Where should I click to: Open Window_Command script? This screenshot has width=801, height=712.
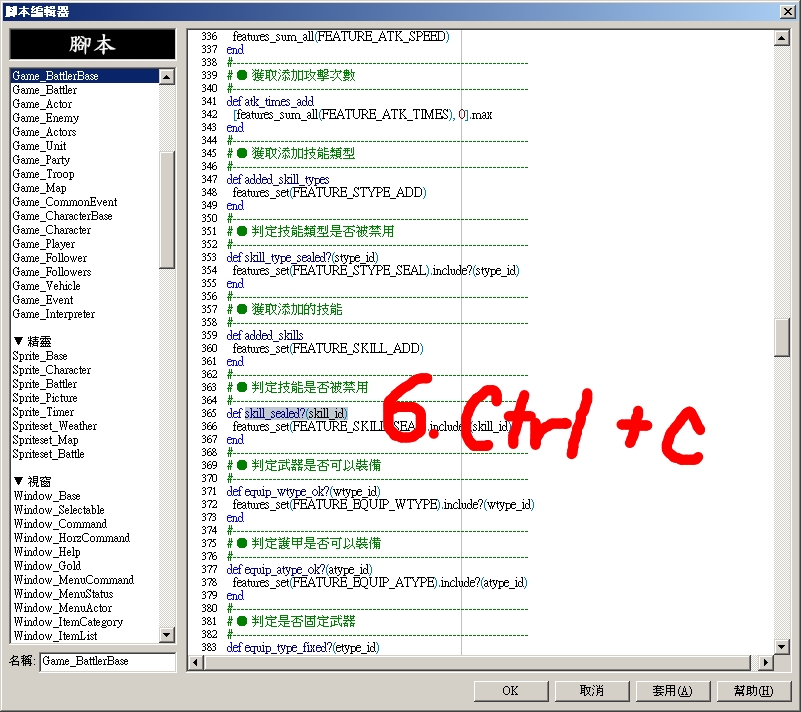[x=60, y=524]
